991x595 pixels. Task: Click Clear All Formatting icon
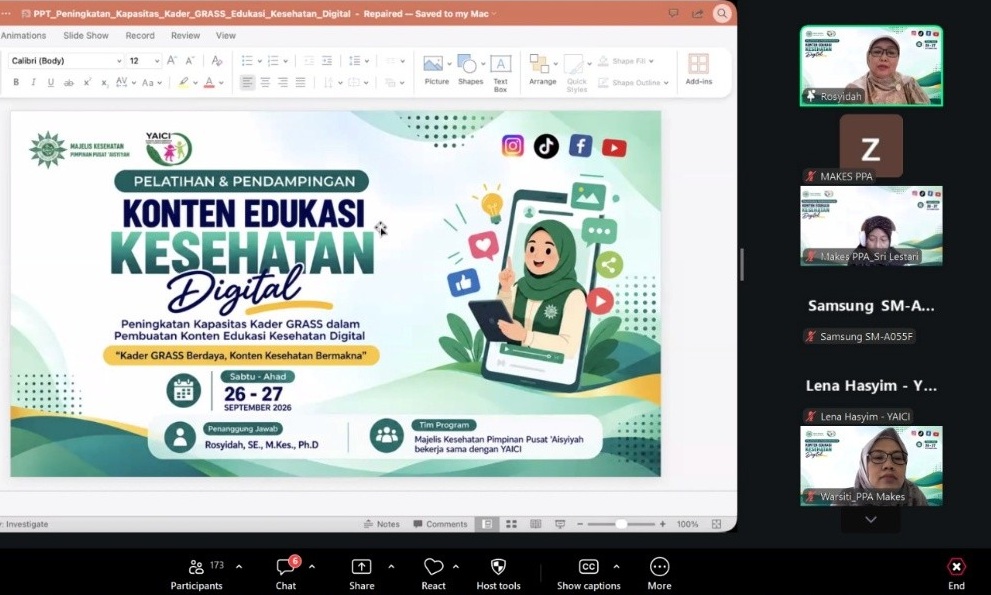pyautogui.click(x=217, y=61)
